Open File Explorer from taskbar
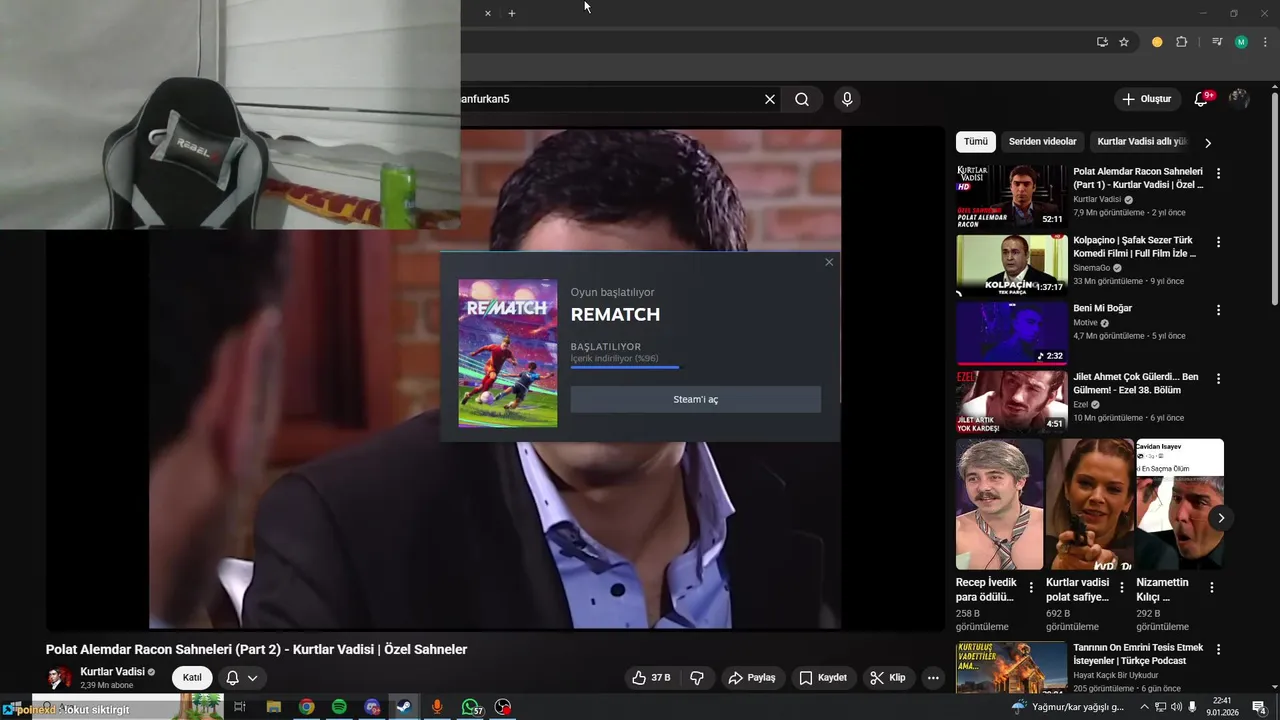 pyautogui.click(x=273, y=707)
